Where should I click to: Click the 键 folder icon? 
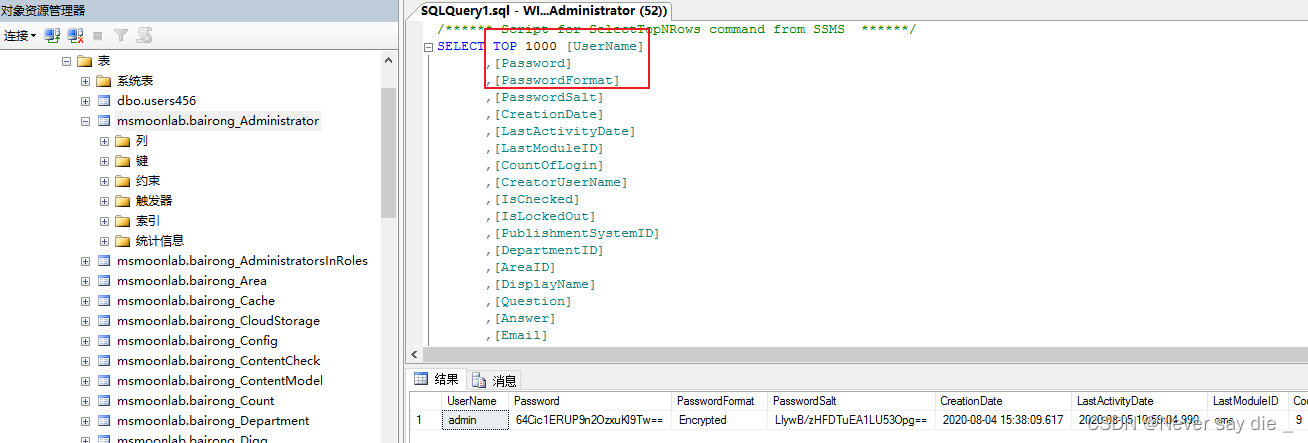point(123,161)
